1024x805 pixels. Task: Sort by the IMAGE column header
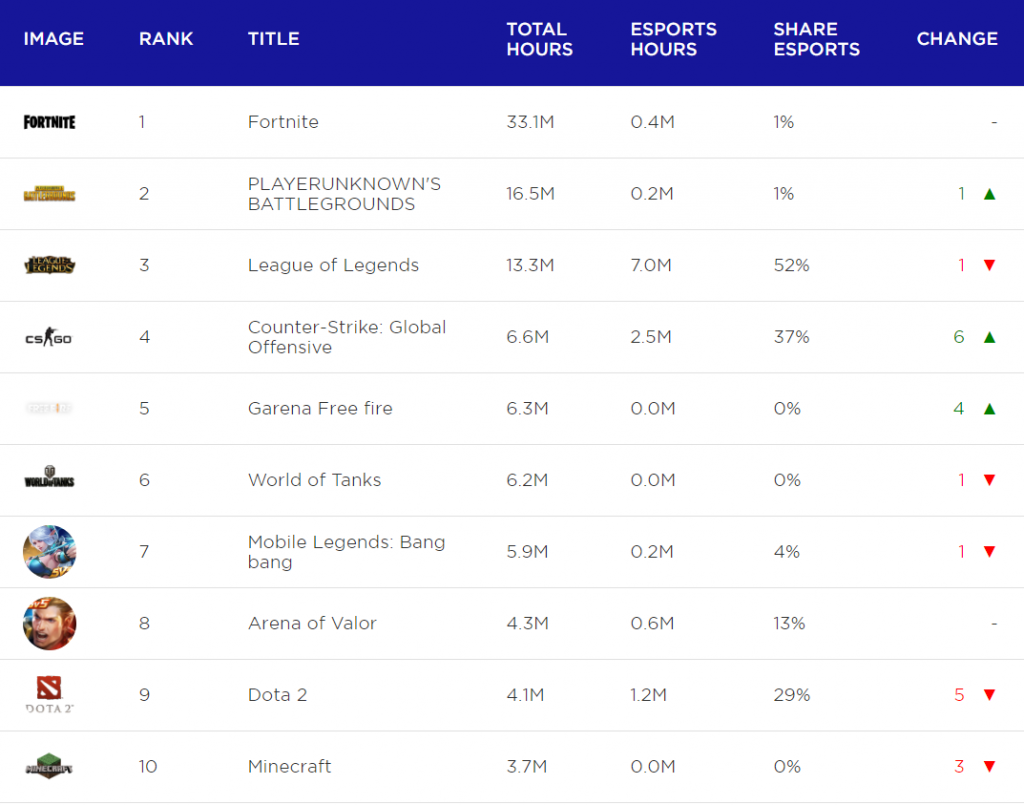tap(54, 39)
